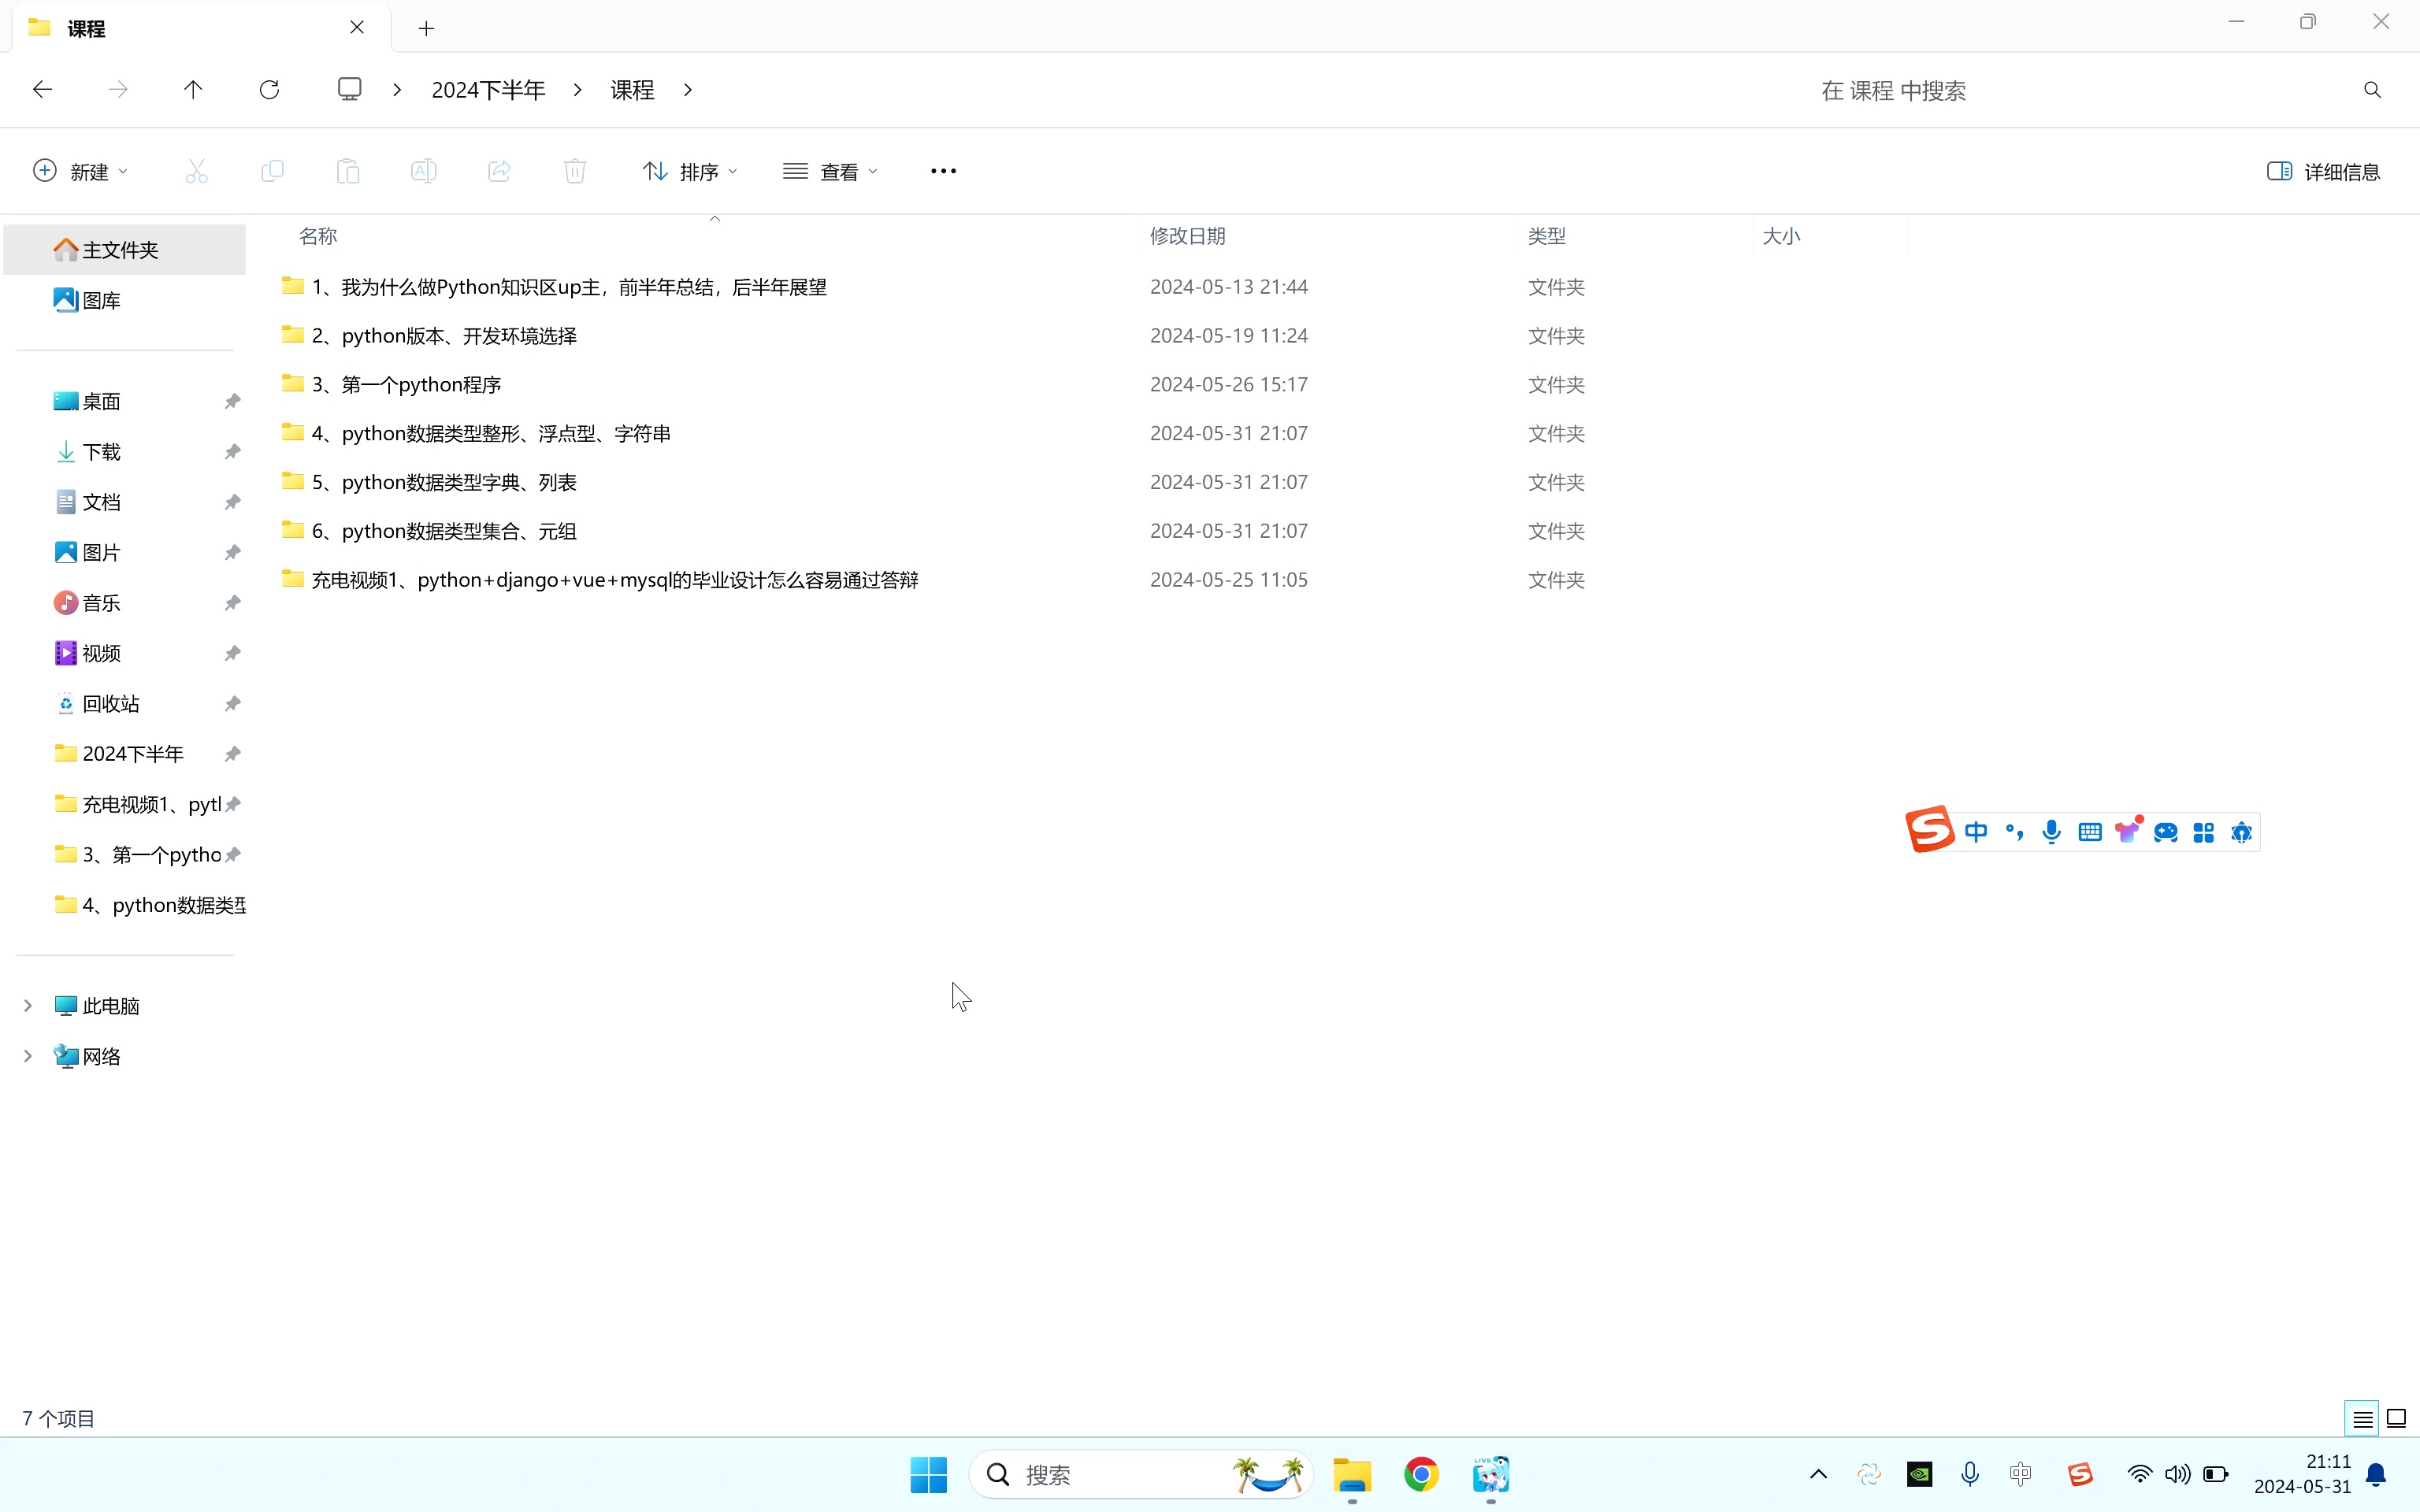Switch to large icons view in status bar

click(x=2396, y=1418)
